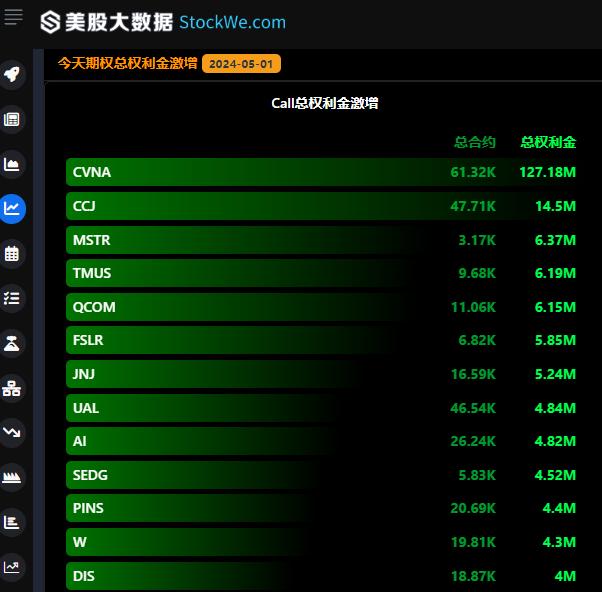Open the checklist icon in sidebar
Viewport: 602px width, 592px height.
tap(12, 298)
